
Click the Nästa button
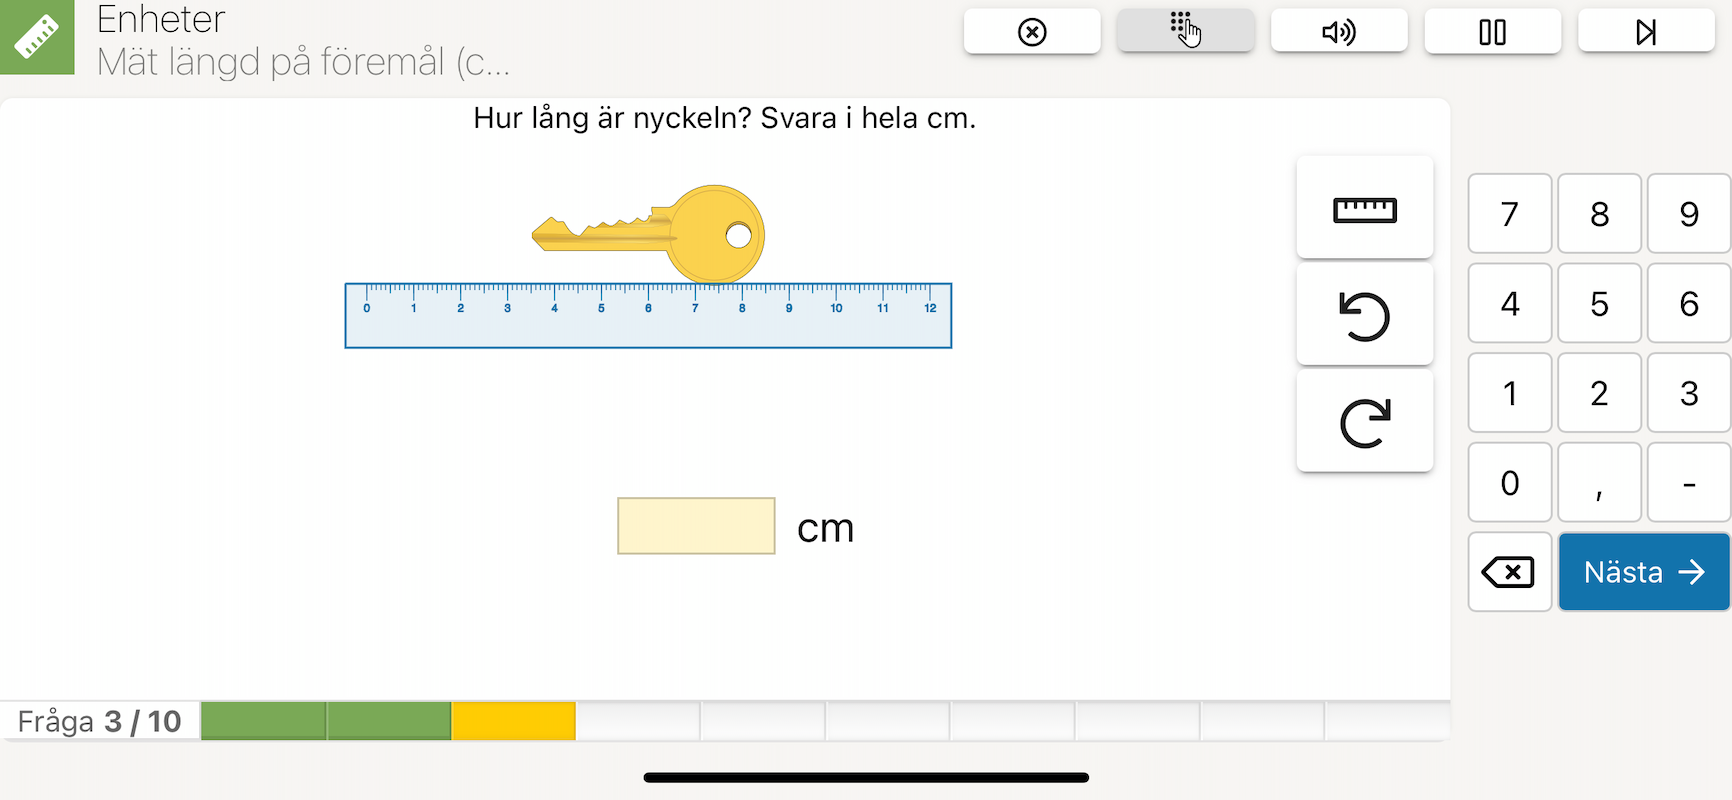click(1644, 572)
